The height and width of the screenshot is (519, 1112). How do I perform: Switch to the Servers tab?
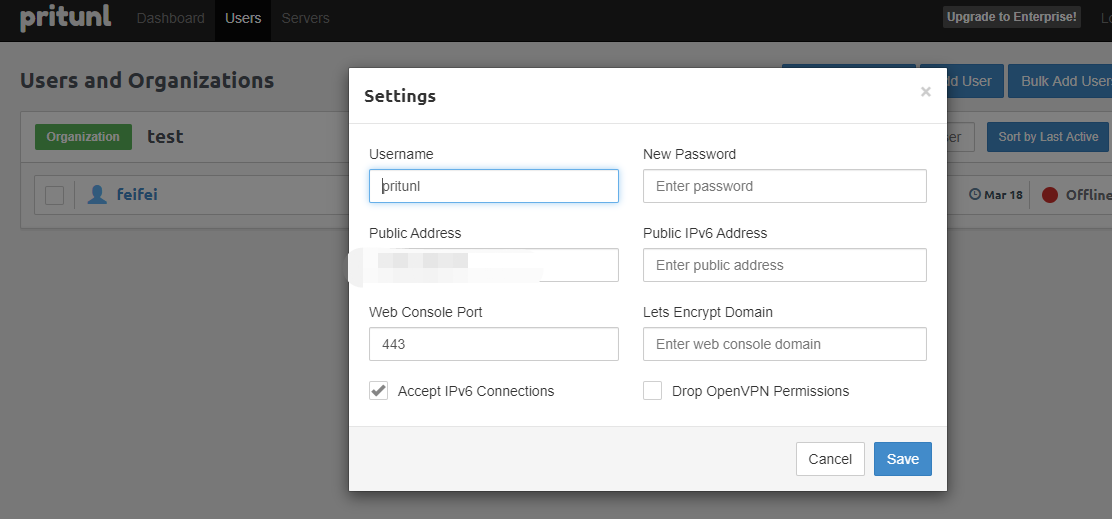(305, 18)
